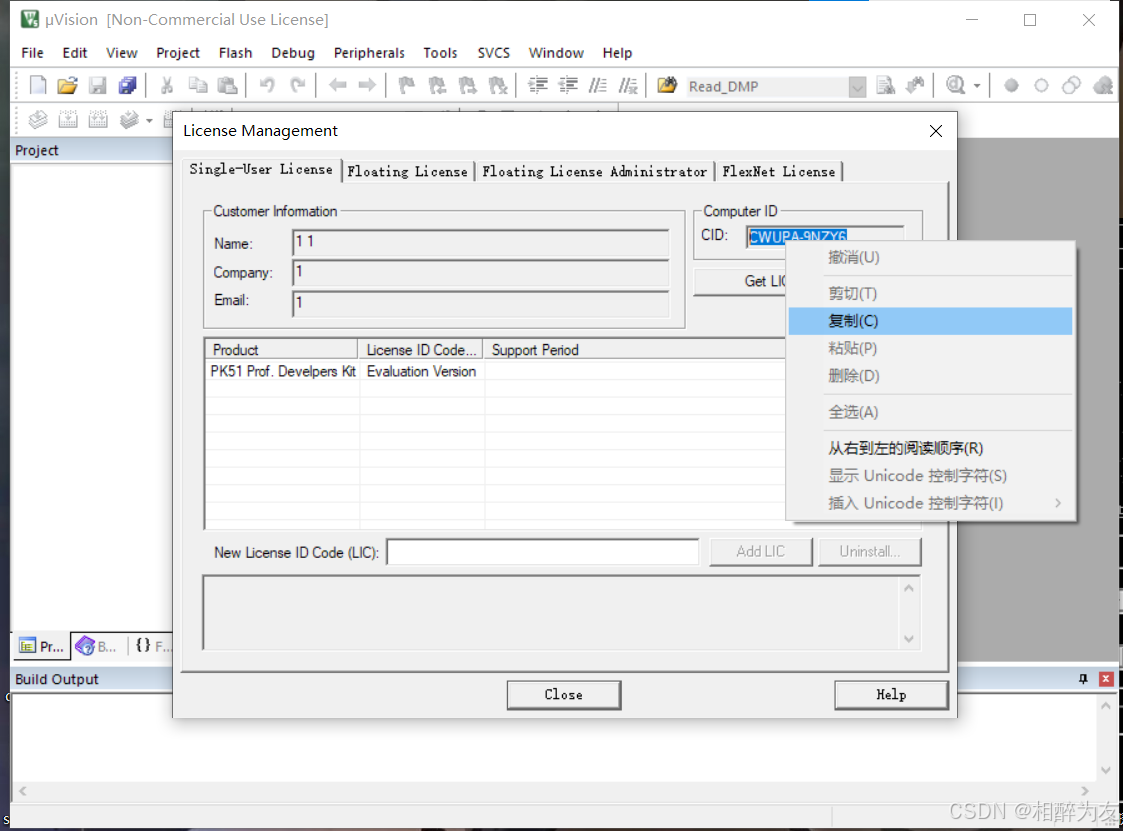Click the Company input field
The height and width of the screenshot is (831, 1123).
click(481, 273)
